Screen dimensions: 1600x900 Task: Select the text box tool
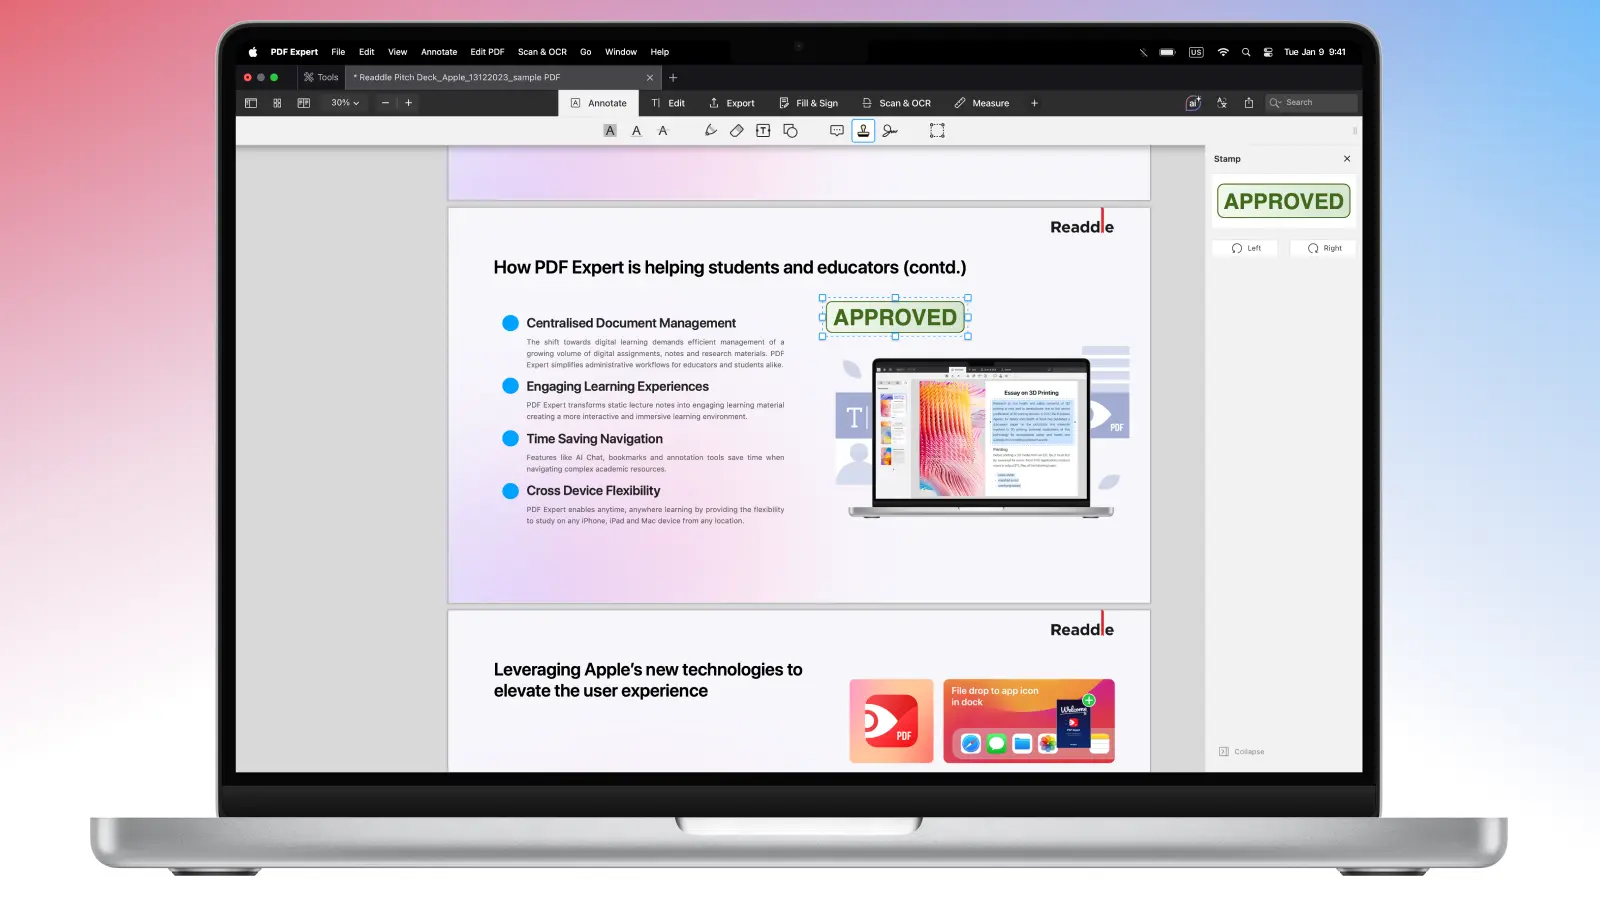tap(763, 131)
